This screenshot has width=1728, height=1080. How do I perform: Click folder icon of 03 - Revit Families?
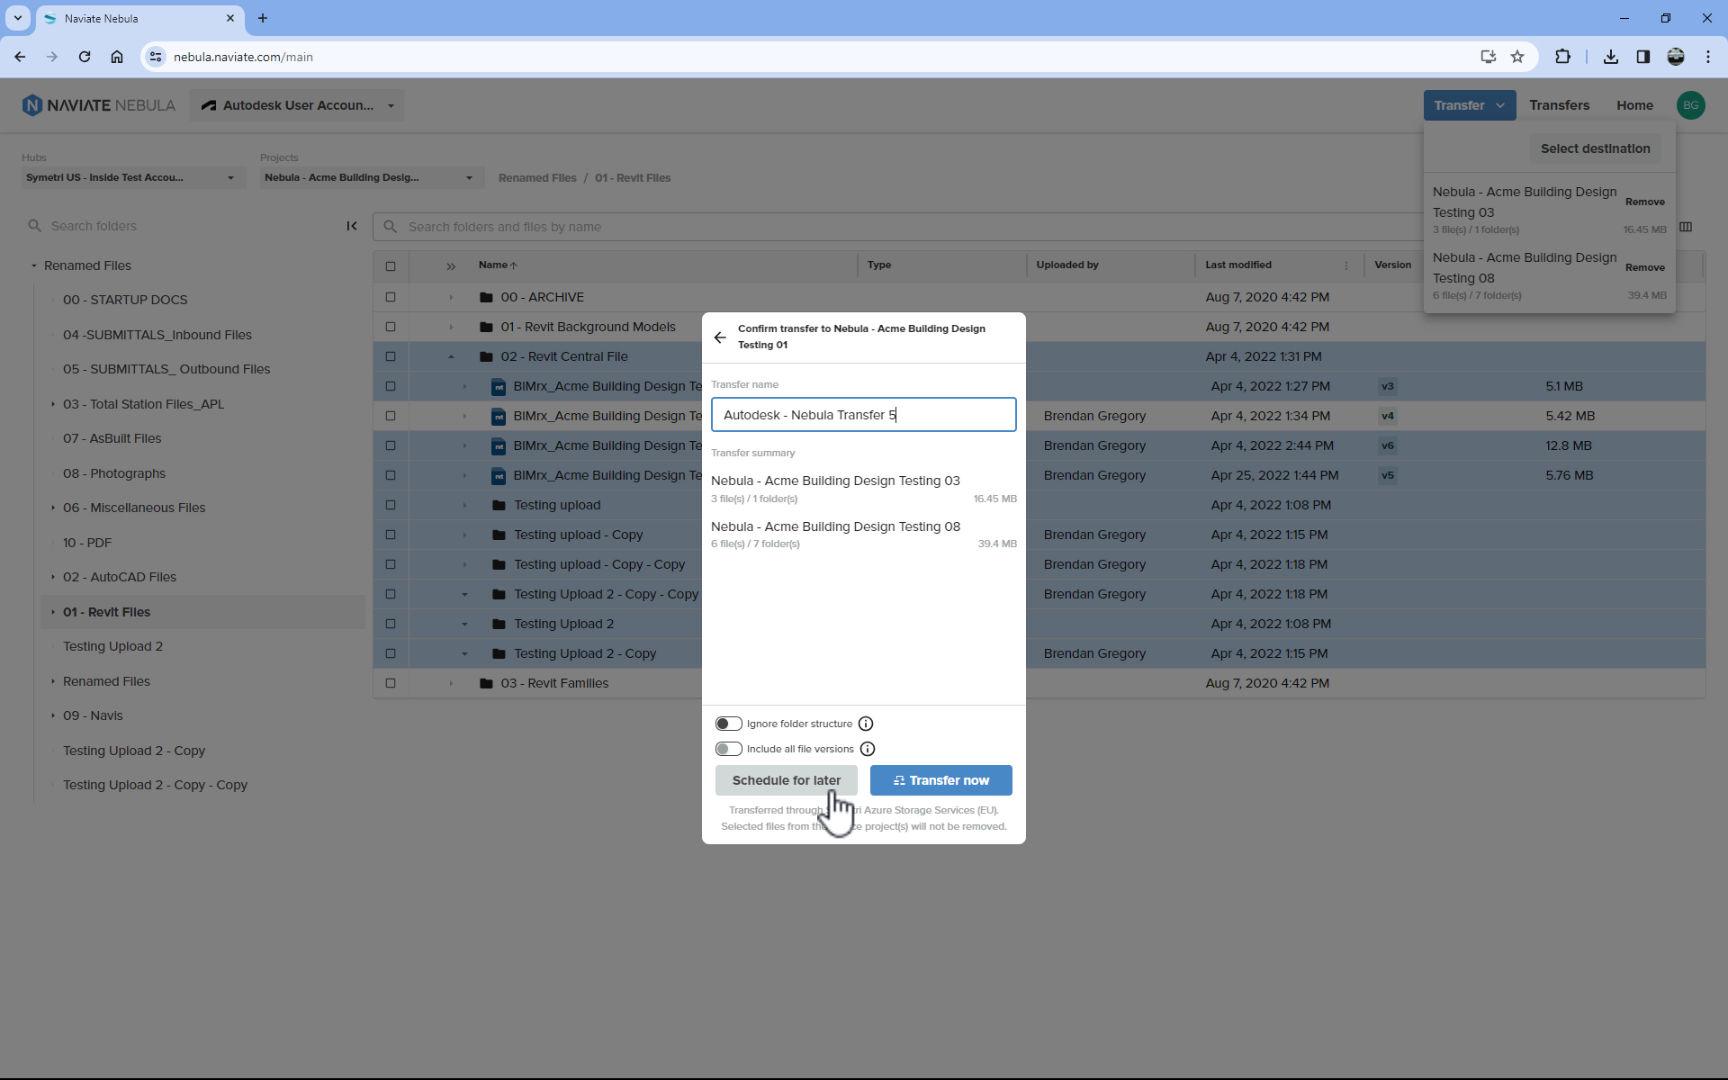click(x=487, y=684)
